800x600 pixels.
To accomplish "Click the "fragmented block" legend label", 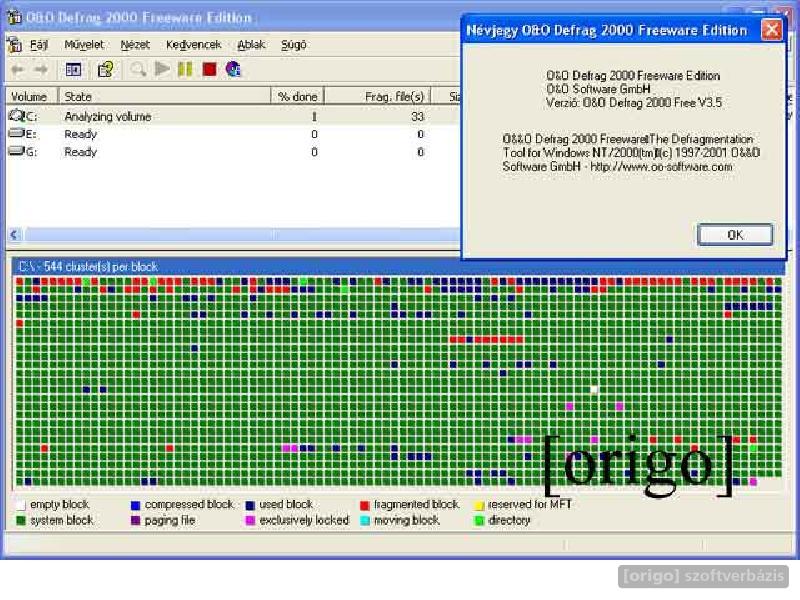I will (416, 505).
